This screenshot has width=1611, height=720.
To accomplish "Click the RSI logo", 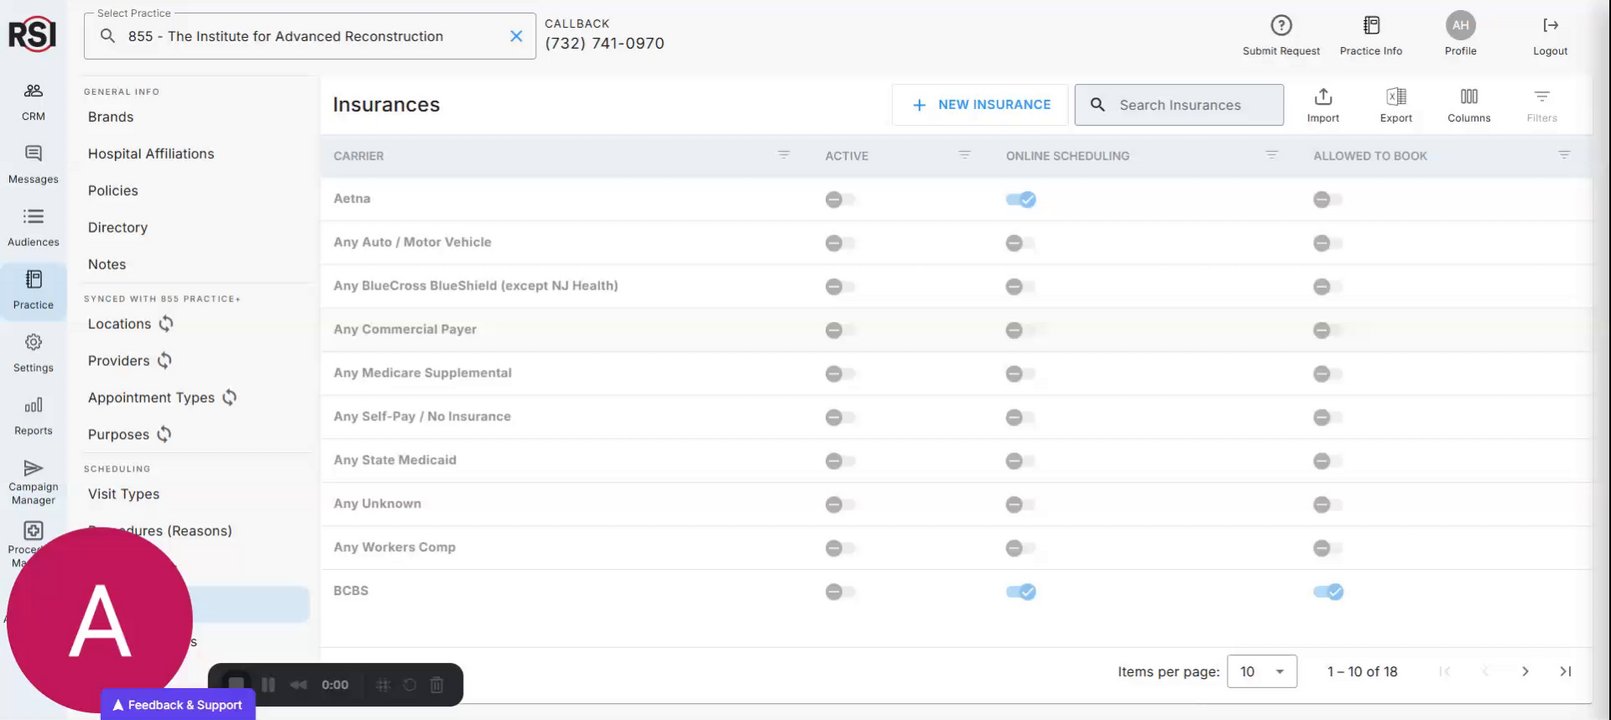I will (x=32, y=35).
